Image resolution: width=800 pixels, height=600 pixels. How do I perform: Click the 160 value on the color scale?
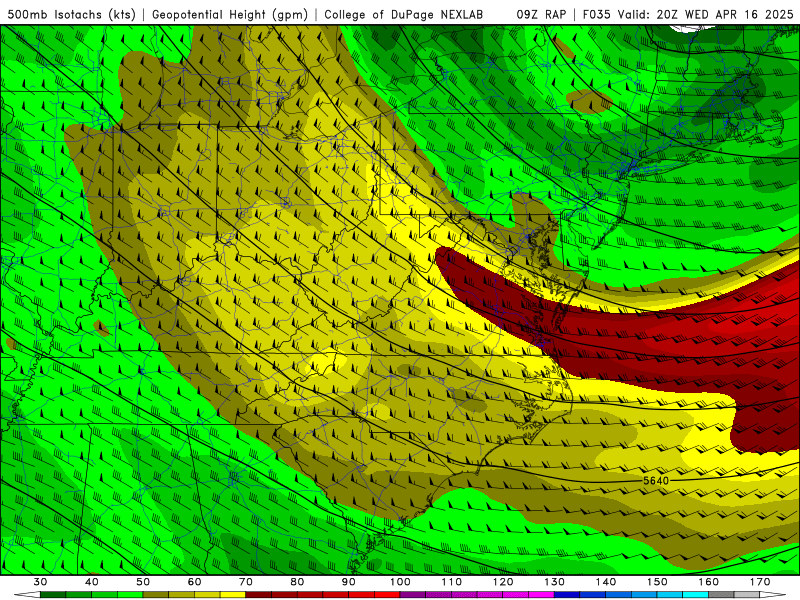709,582
